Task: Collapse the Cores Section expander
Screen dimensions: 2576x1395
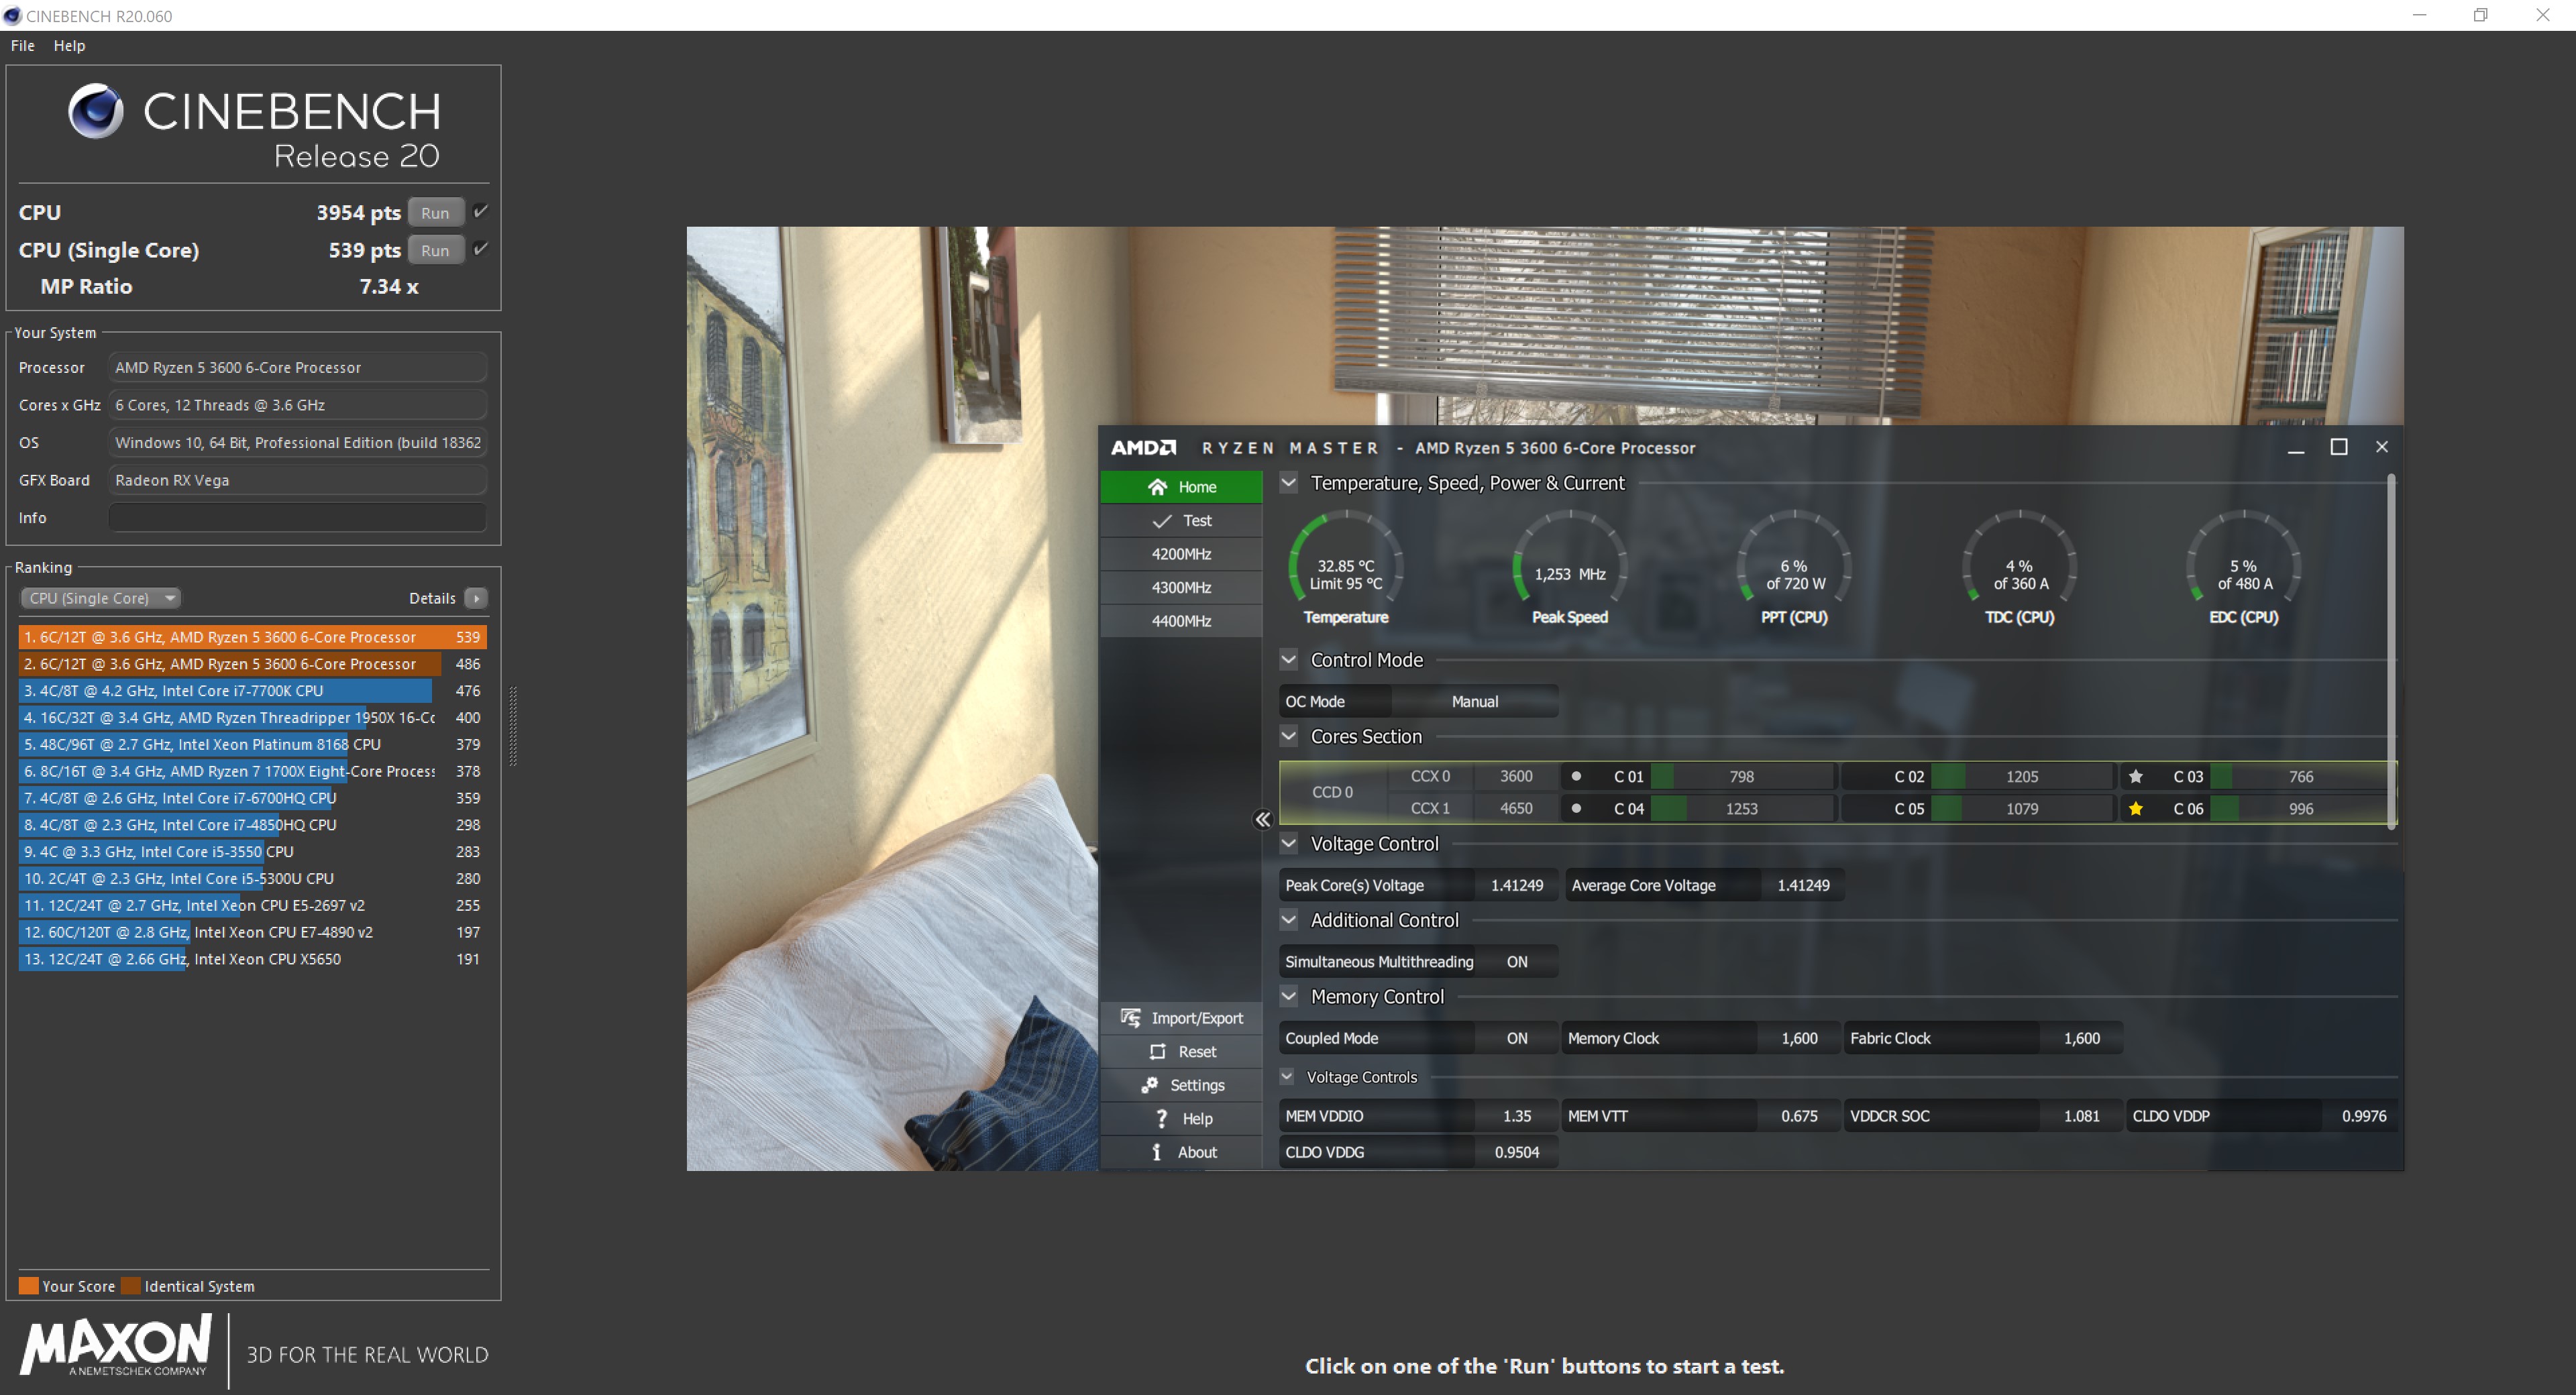Action: [x=1289, y=737]
